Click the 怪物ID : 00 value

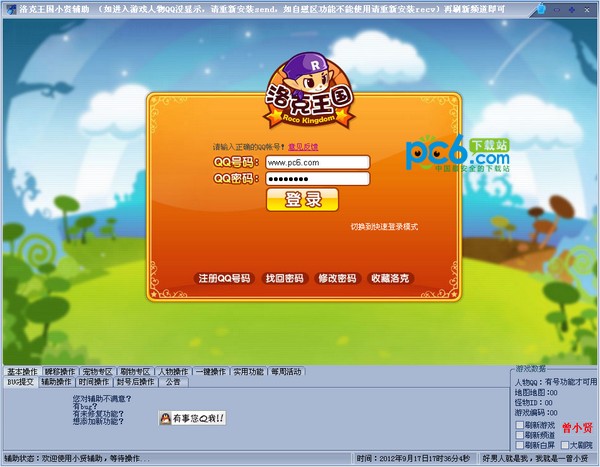[x=533, y=403]
